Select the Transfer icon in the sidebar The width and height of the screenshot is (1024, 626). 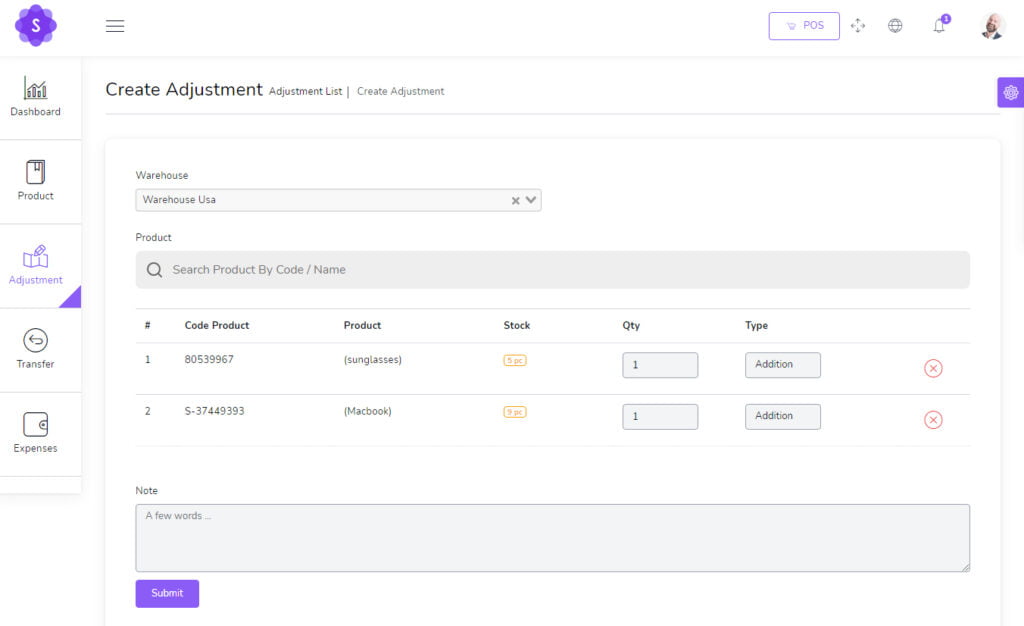click(x=35, y=348)
